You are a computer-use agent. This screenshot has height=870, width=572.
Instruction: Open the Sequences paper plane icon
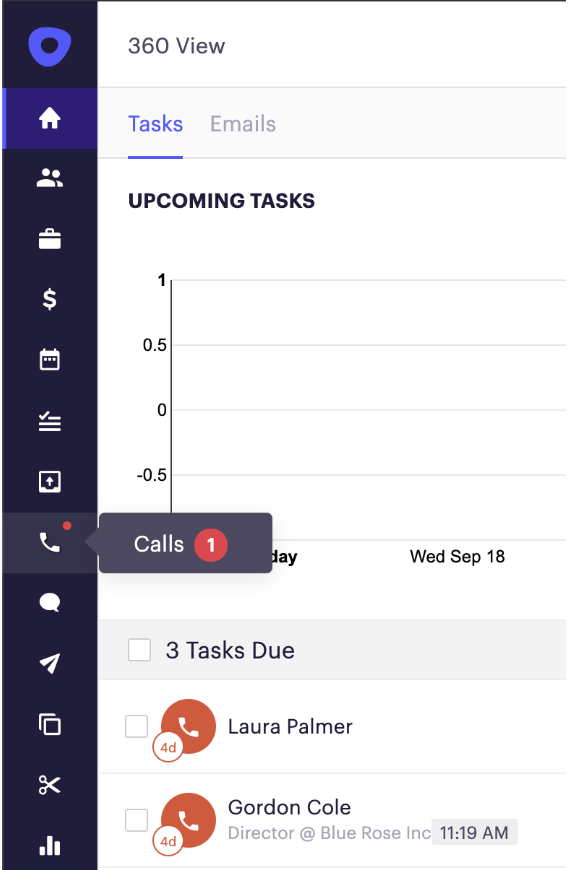pos(49,663)
